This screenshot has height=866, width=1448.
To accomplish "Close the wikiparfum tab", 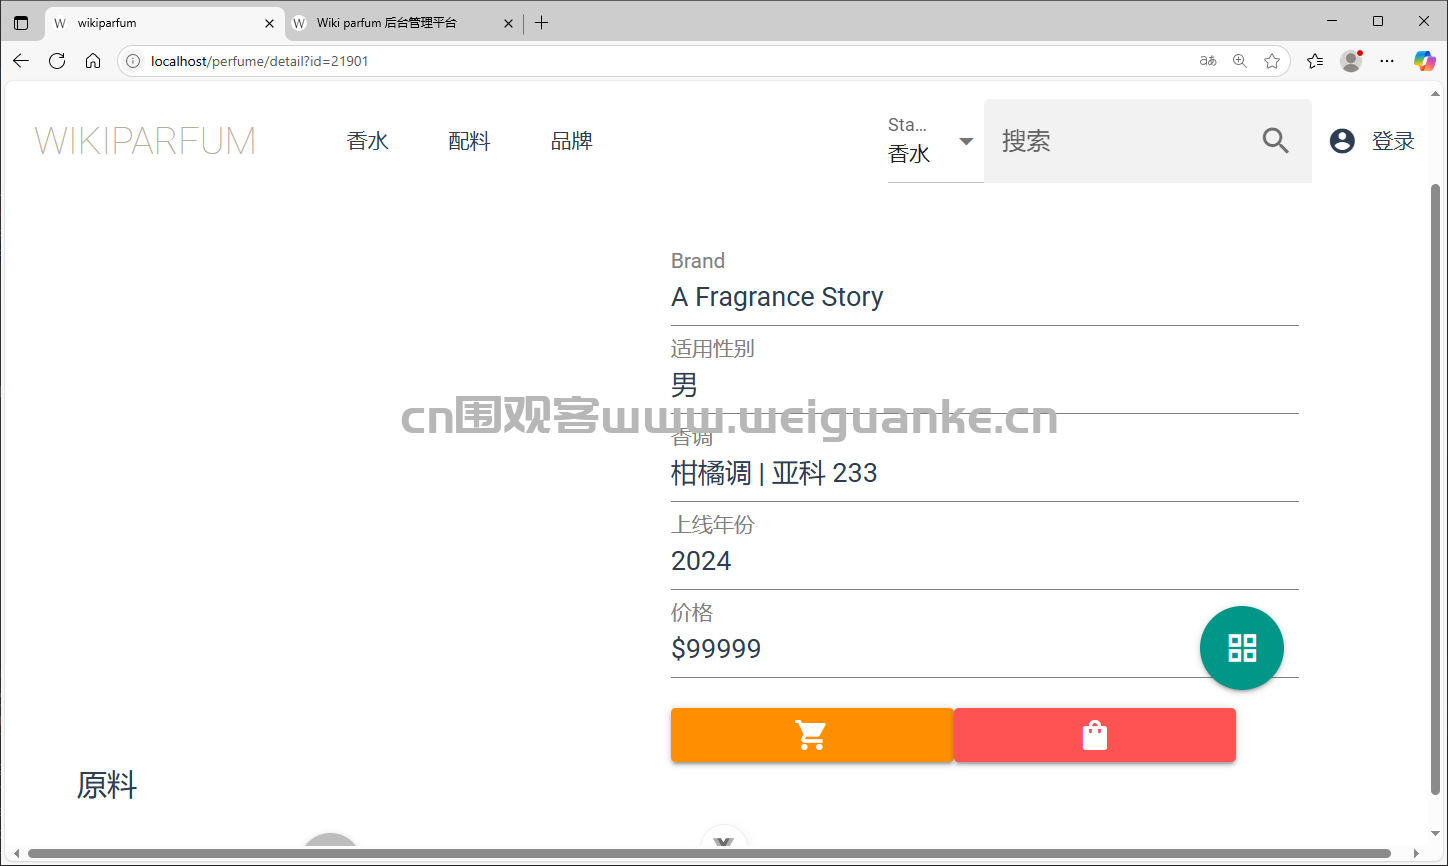I will tap(269, 23).
